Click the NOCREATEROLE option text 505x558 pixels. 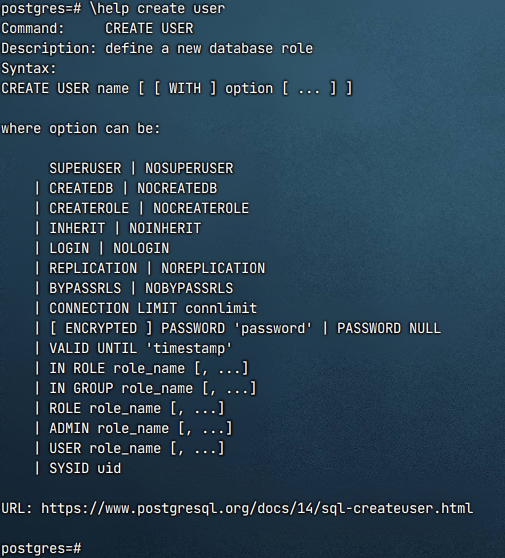201,208
